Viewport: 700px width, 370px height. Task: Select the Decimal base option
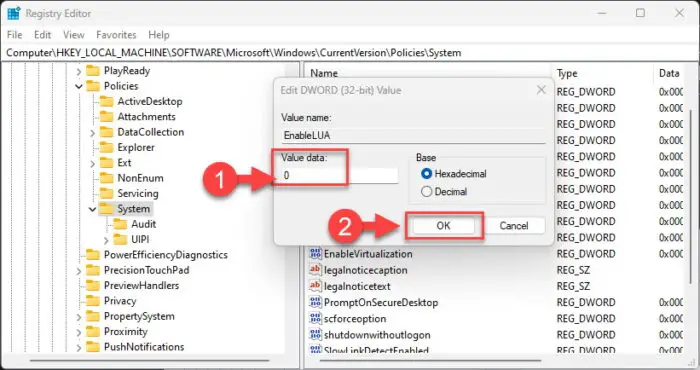[444, 191]
